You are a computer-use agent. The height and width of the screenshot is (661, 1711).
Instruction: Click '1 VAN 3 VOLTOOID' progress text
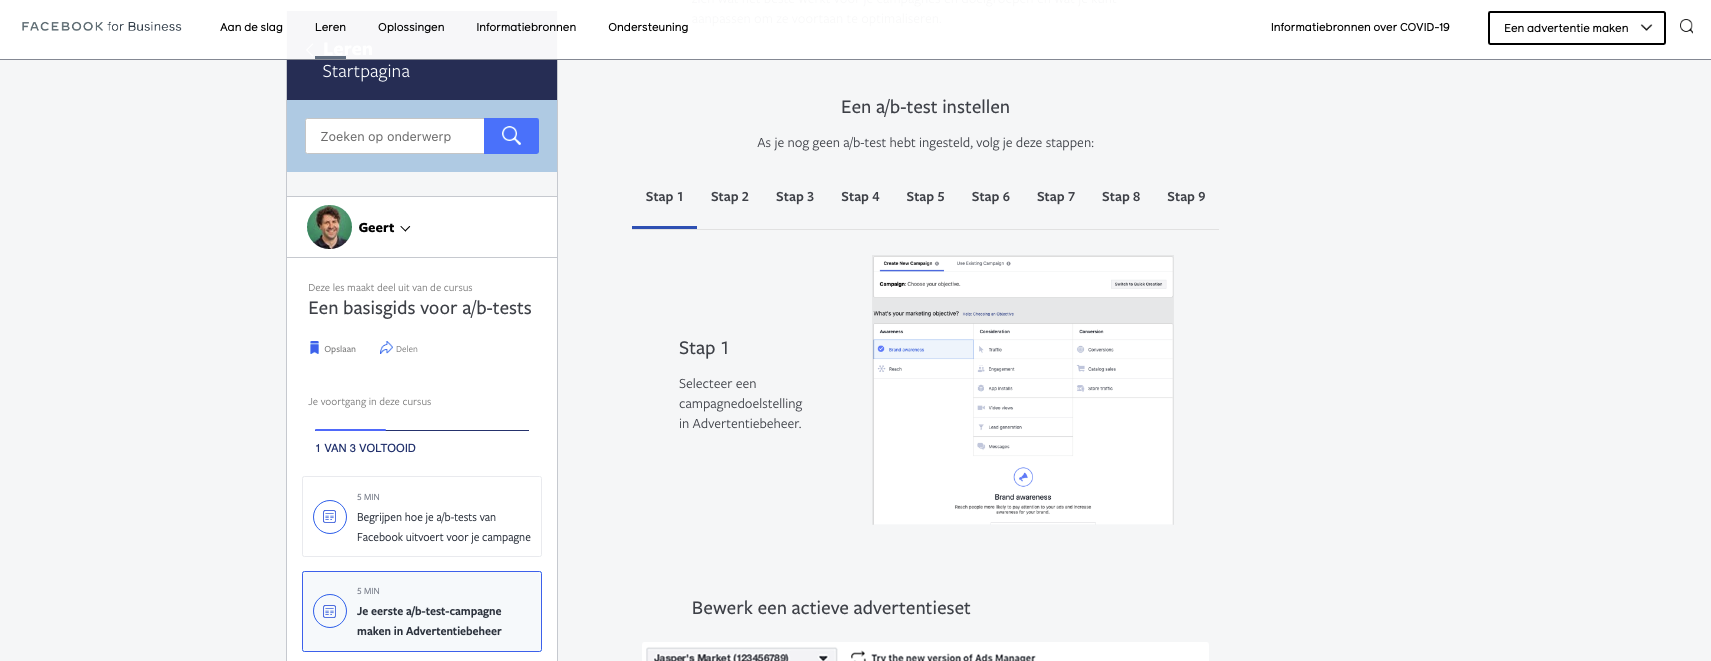[365, 448]
